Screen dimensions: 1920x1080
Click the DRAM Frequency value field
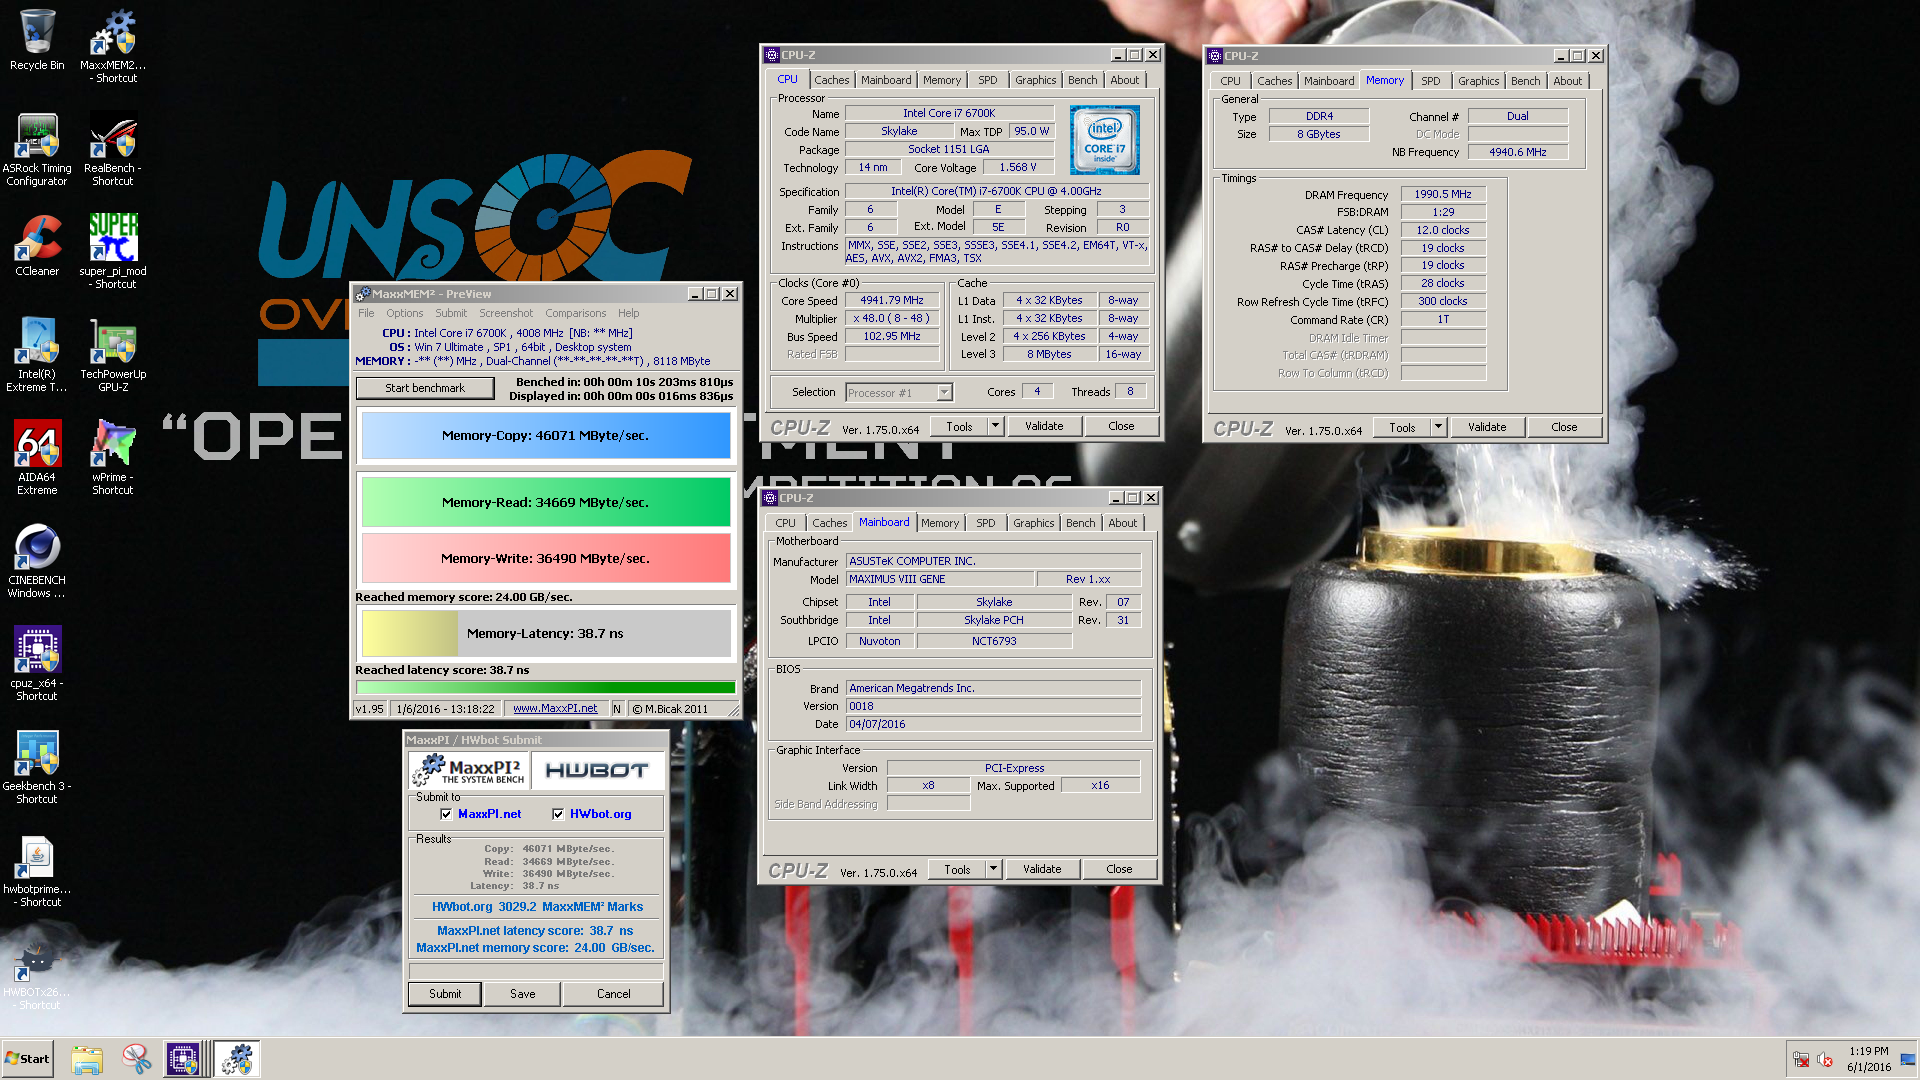[x=1443, y=194]
